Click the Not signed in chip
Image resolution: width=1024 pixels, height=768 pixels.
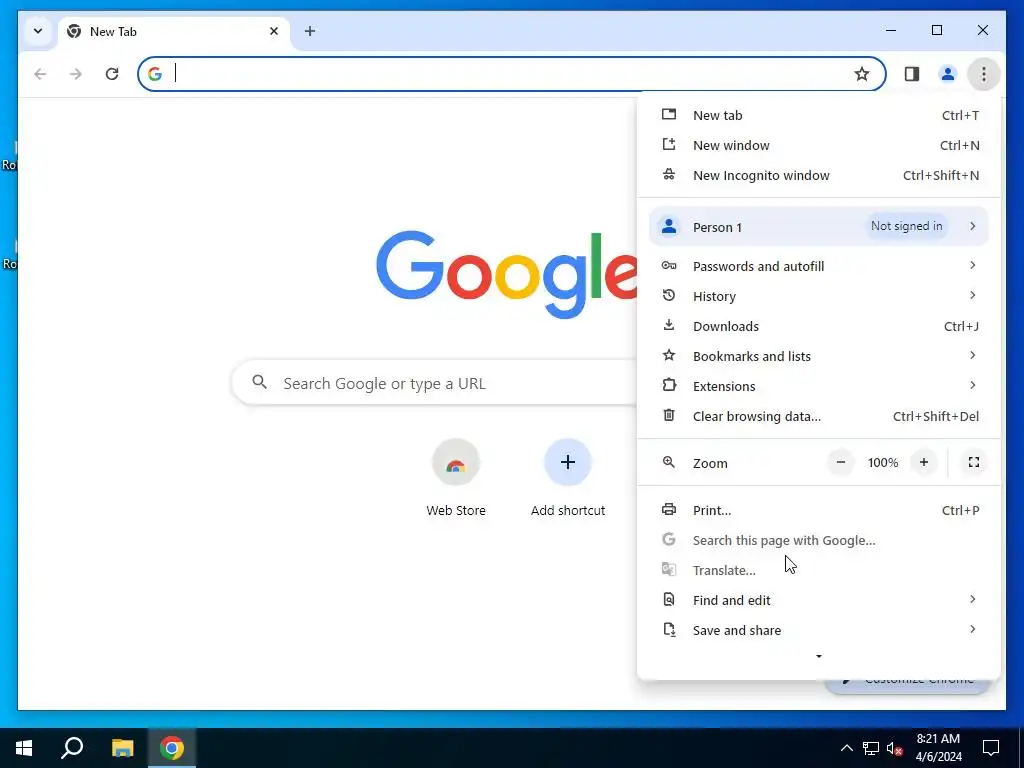click(x=906, y=226)
